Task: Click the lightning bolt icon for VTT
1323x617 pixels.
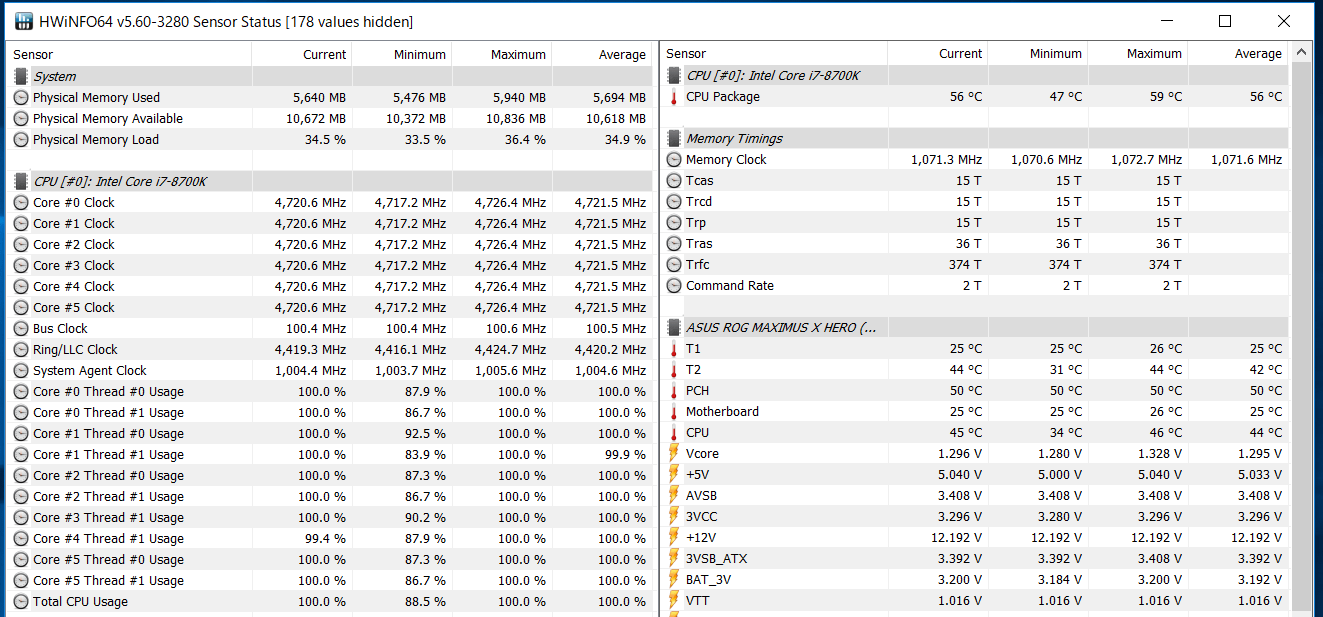Action: click(674, 600)
